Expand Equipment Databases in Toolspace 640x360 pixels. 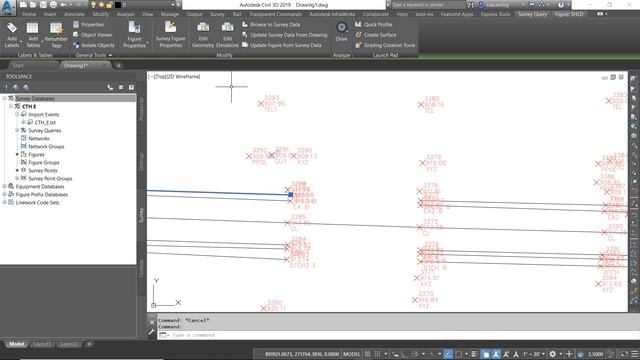click(x=4, y=186)
